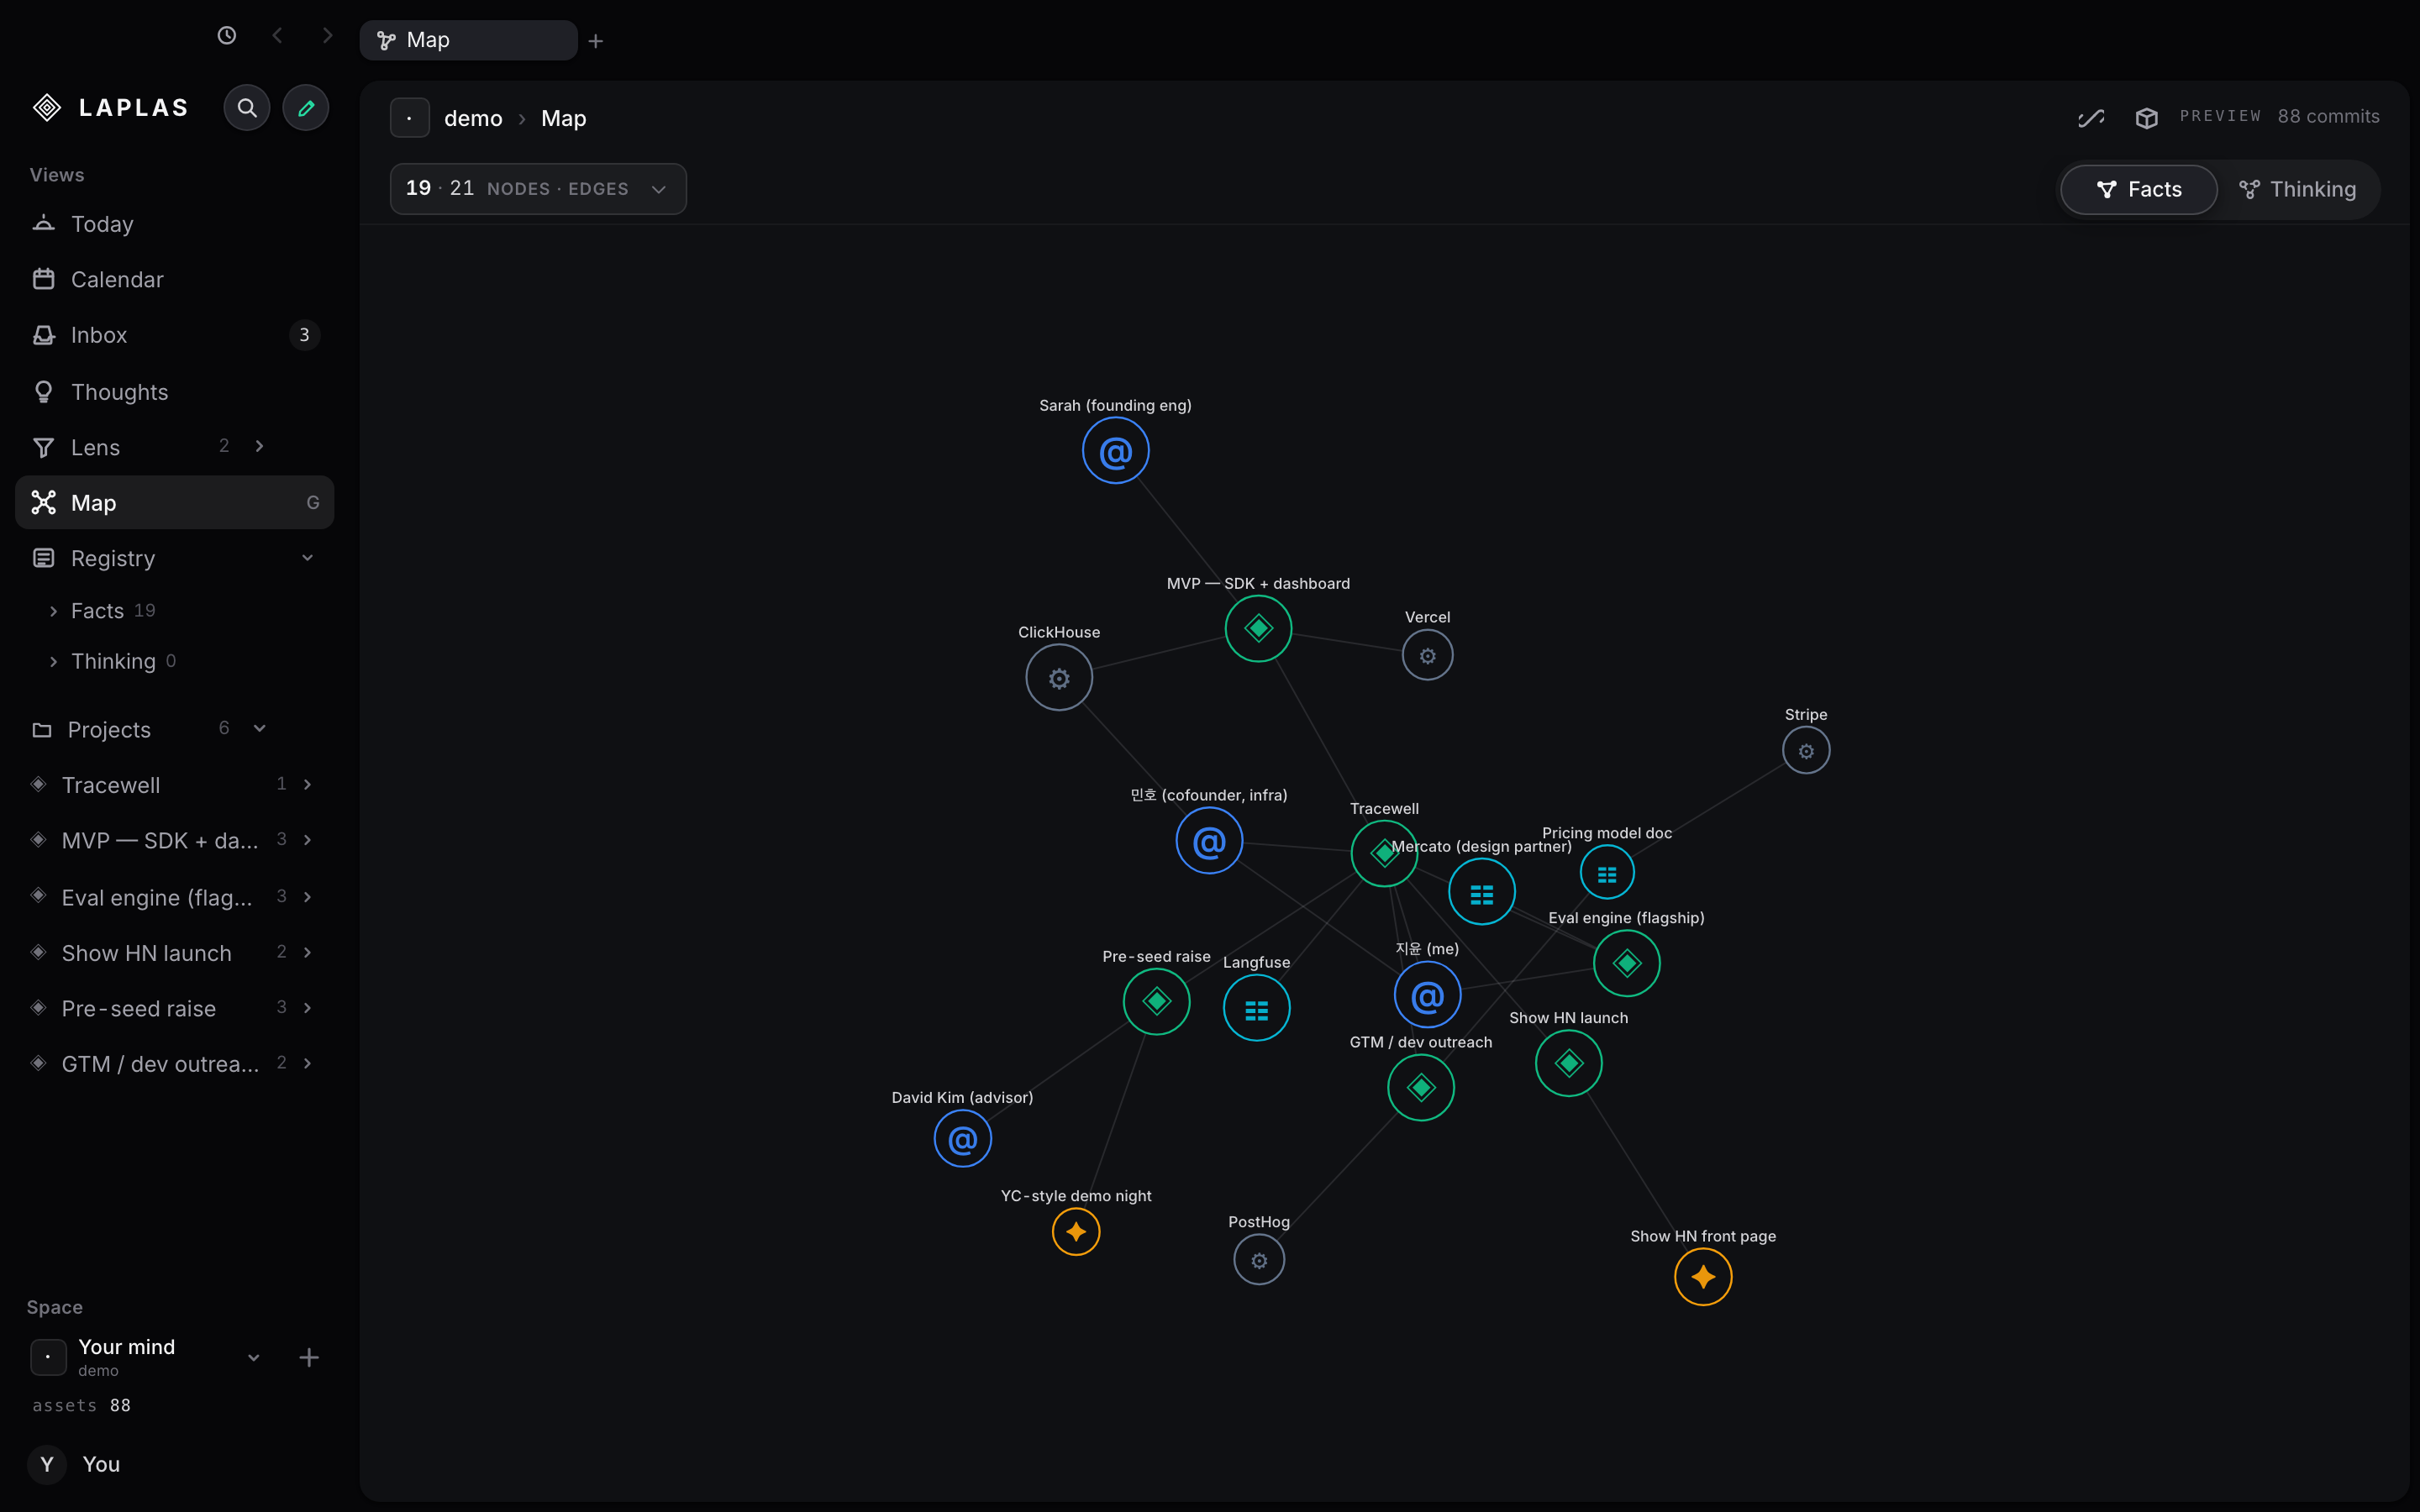Add a new space with plus
Image resolution: width=2420 pixels, height=1512 pixels.
309,1357
